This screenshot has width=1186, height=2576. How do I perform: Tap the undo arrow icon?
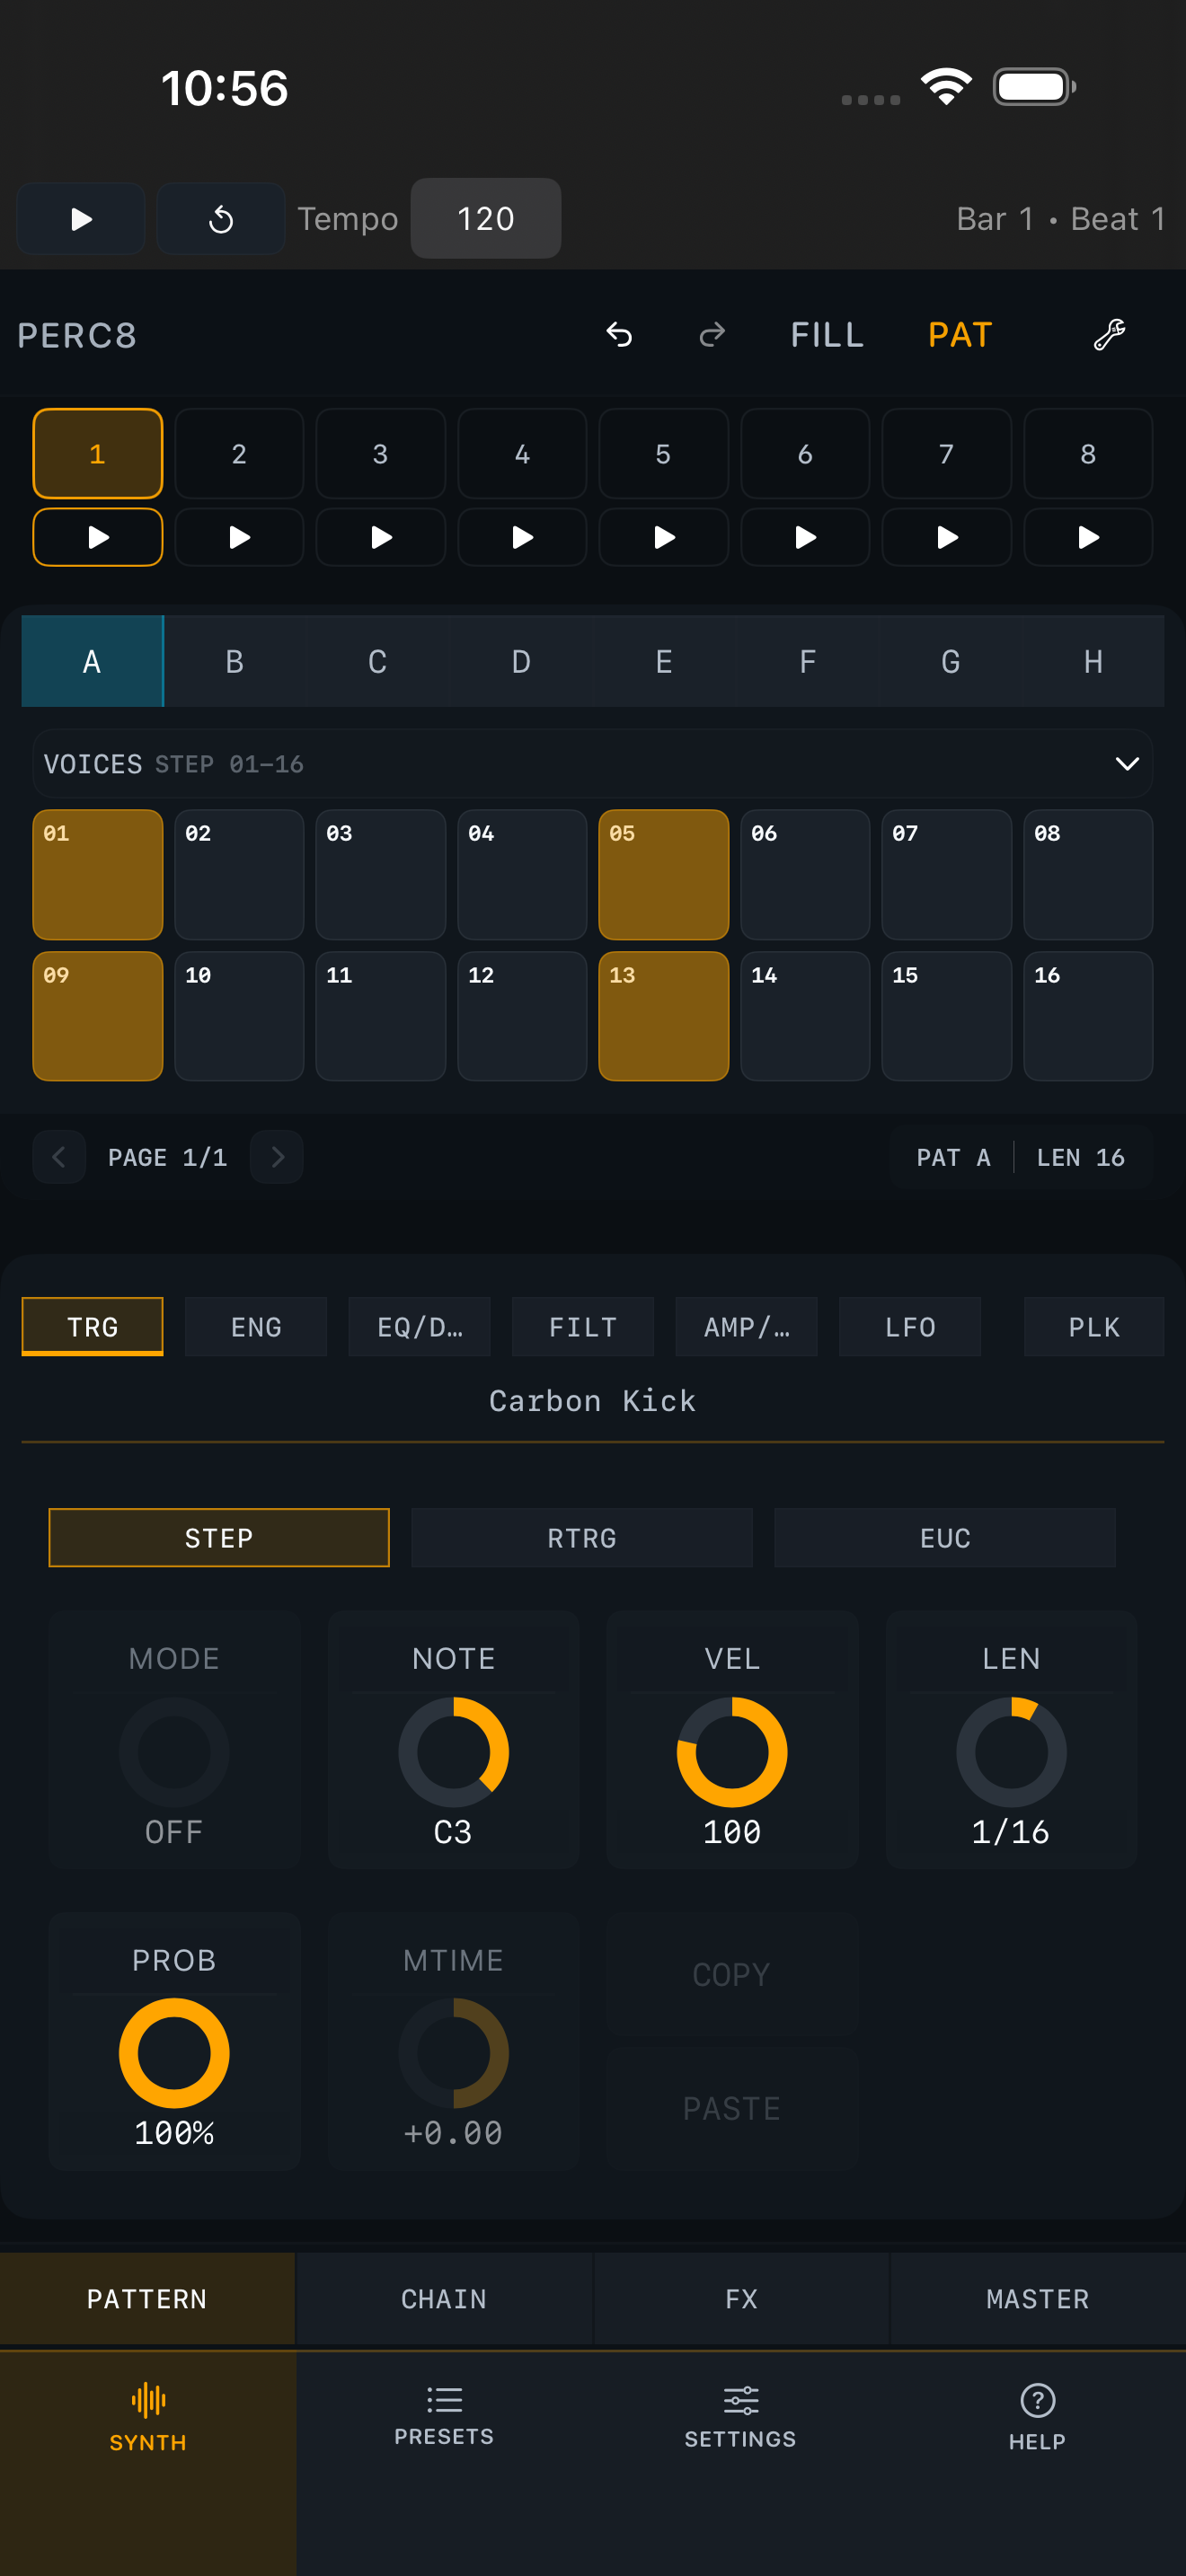[619, 335]
